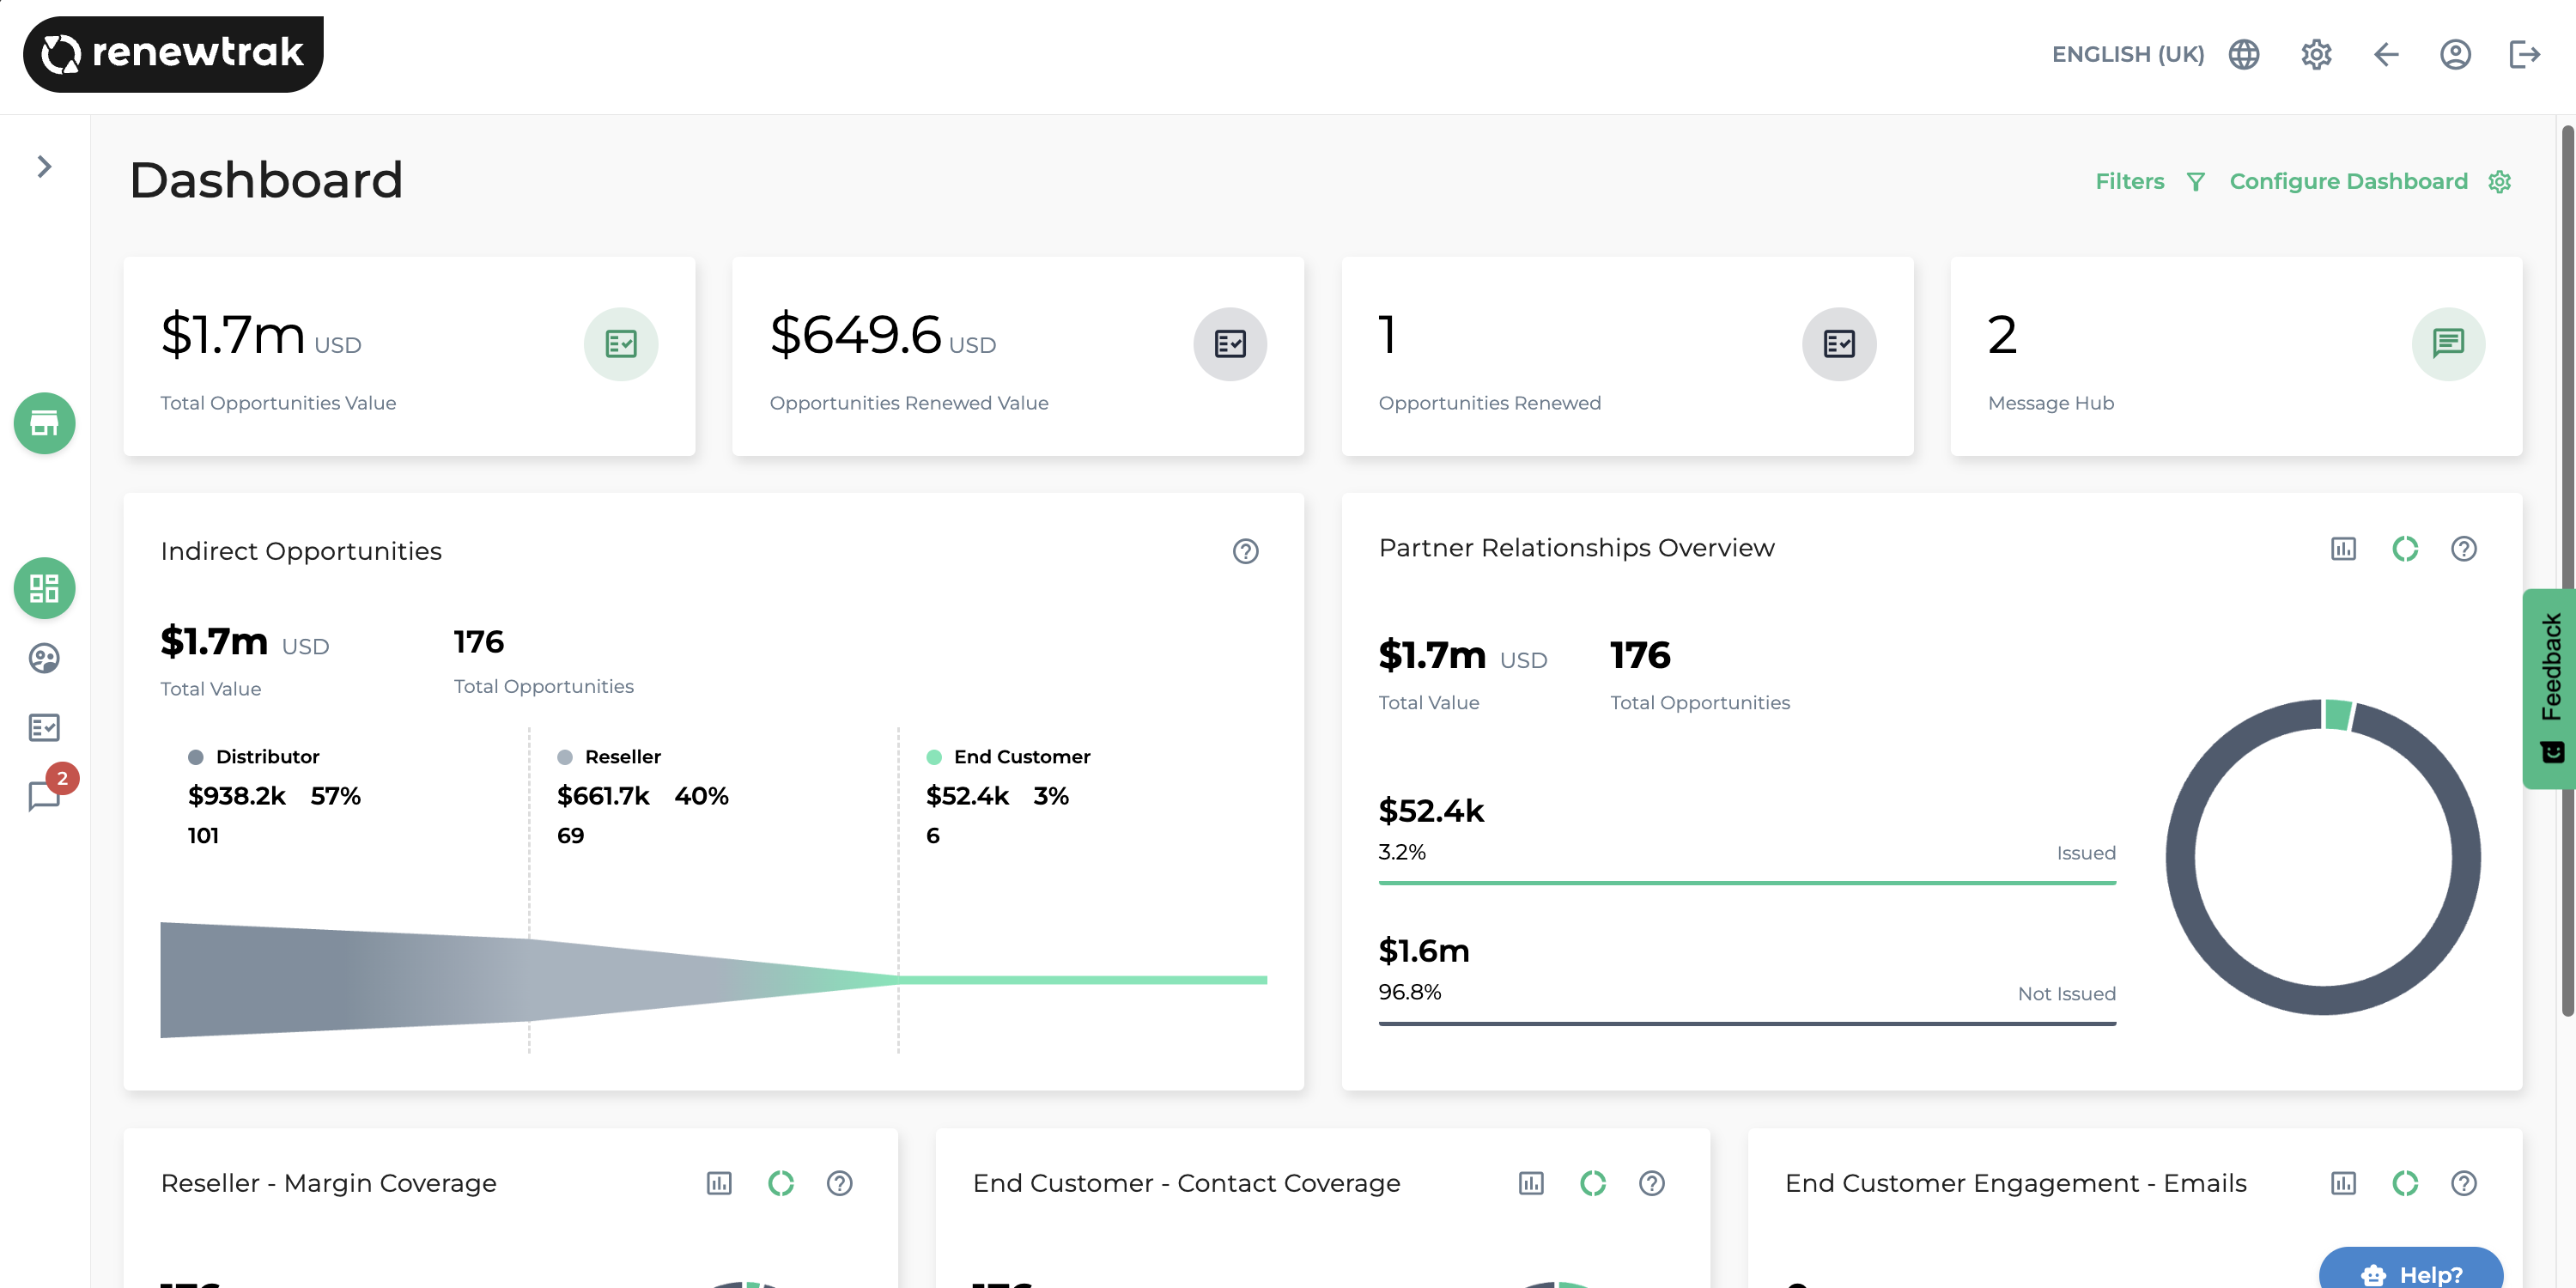Switch Reseller Margin Coverage to bar chart view
This screenshot has width=2576, height=1288.
719,1183
